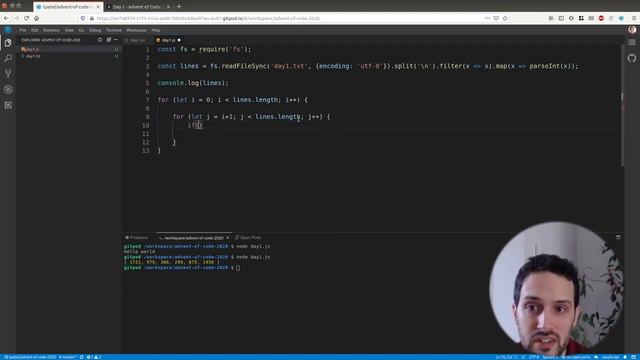Viewport: 640px width, 360px height.
Task: Bookmark this page with the star icon
Action: 505,18
